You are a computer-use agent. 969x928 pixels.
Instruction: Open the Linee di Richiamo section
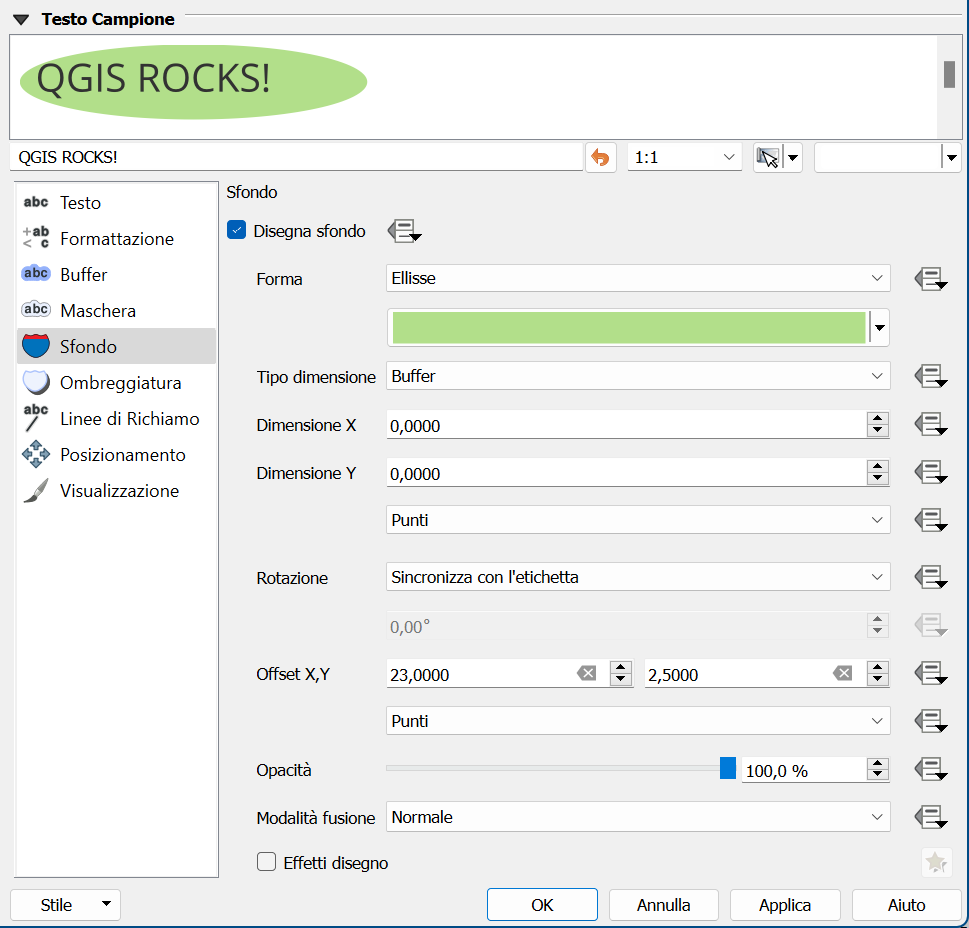(x=116, y=418)
